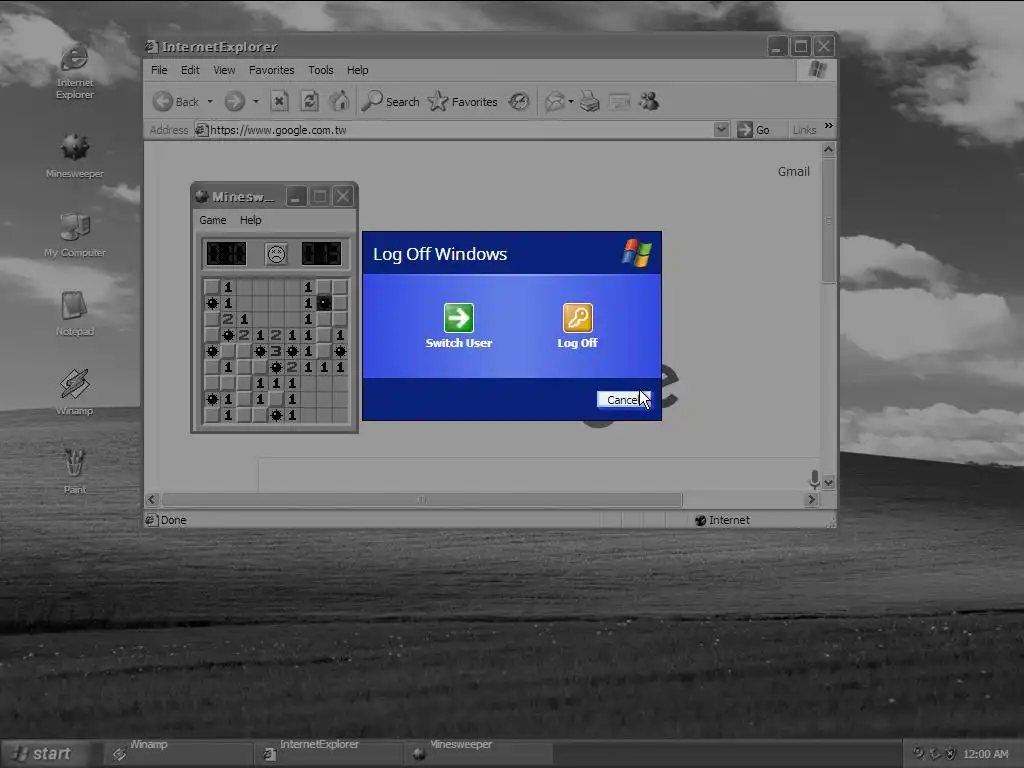Click the Edit icon after Print

pos(619,101)
